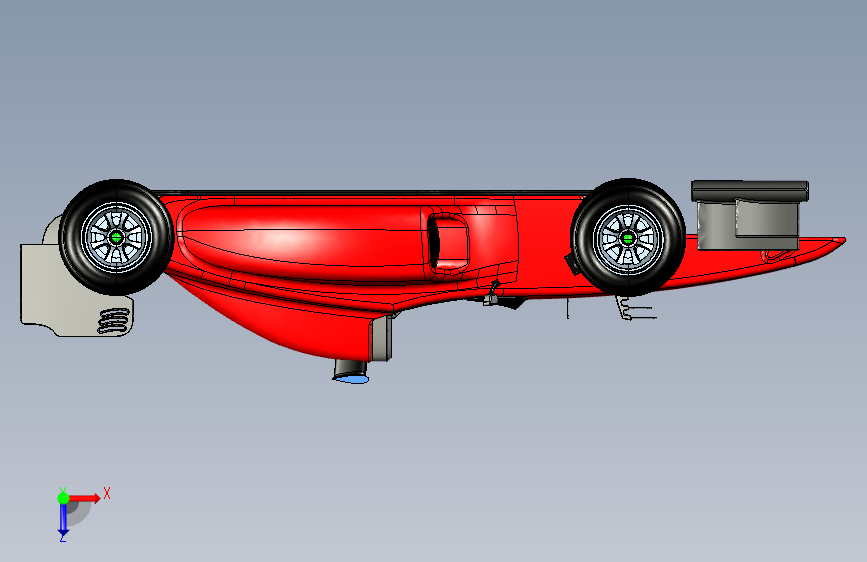Click the green Y axis origin ball of the triad
Viewport: 867px width, 562px height.
(x=63, y=498)
